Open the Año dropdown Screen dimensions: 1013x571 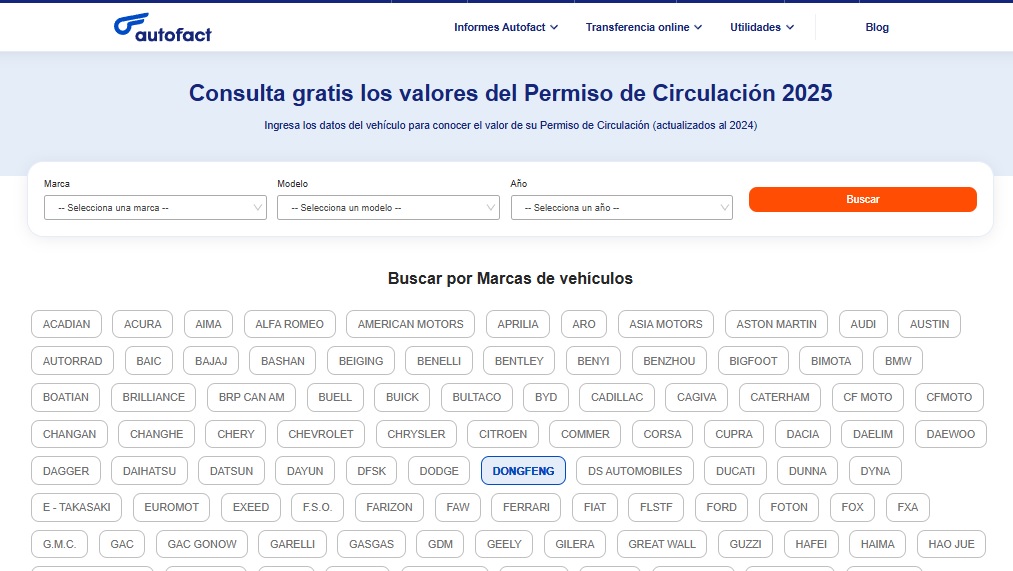coord(621,207)
